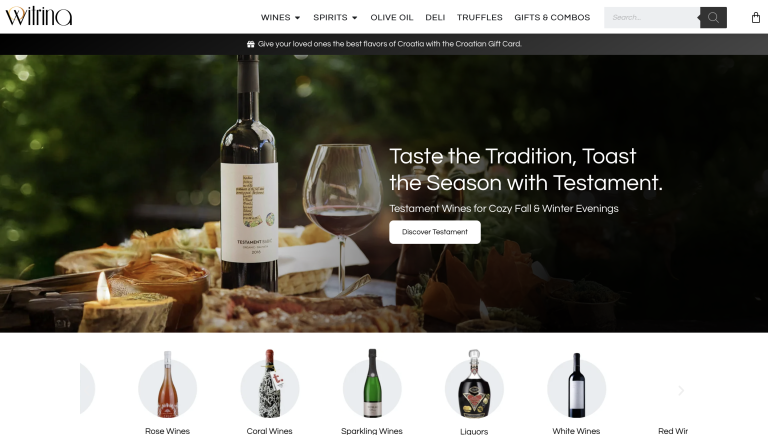Screen dimensions: 768x435
Task: Open Gifts & Combos page
Action: 552,18
